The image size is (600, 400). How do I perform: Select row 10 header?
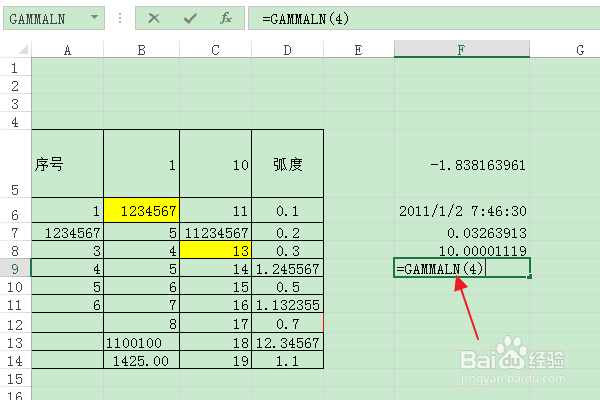coord(15,286)
